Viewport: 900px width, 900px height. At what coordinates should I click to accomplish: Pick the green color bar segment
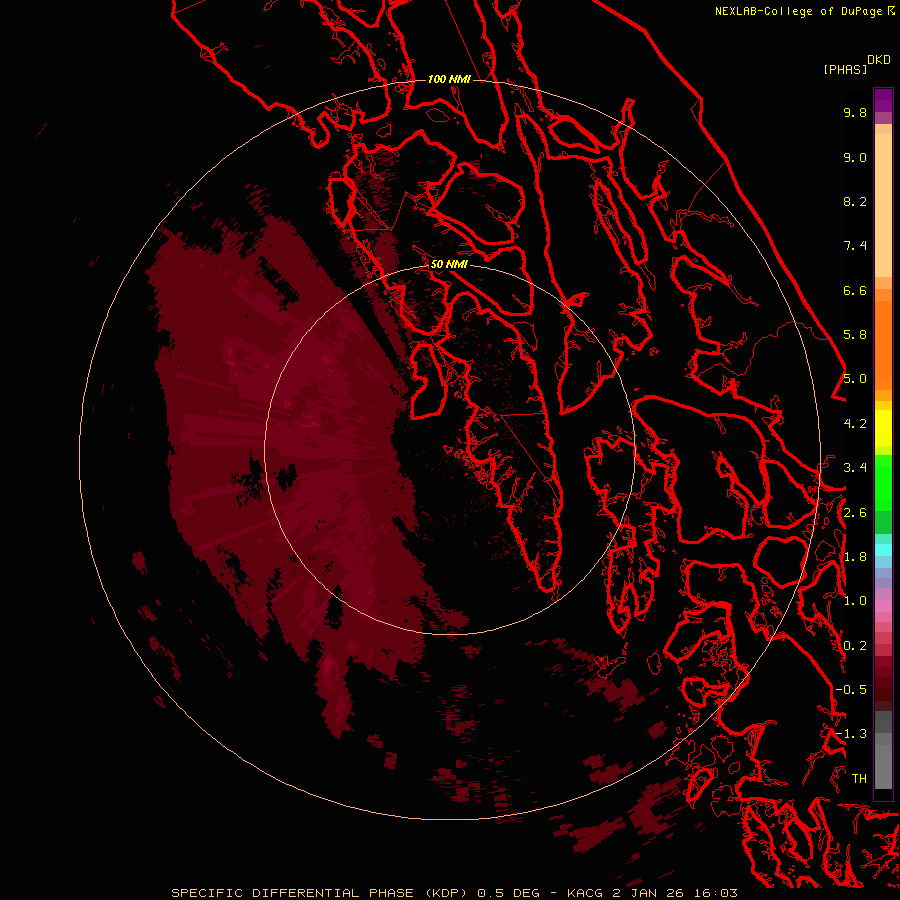point(883,483)
